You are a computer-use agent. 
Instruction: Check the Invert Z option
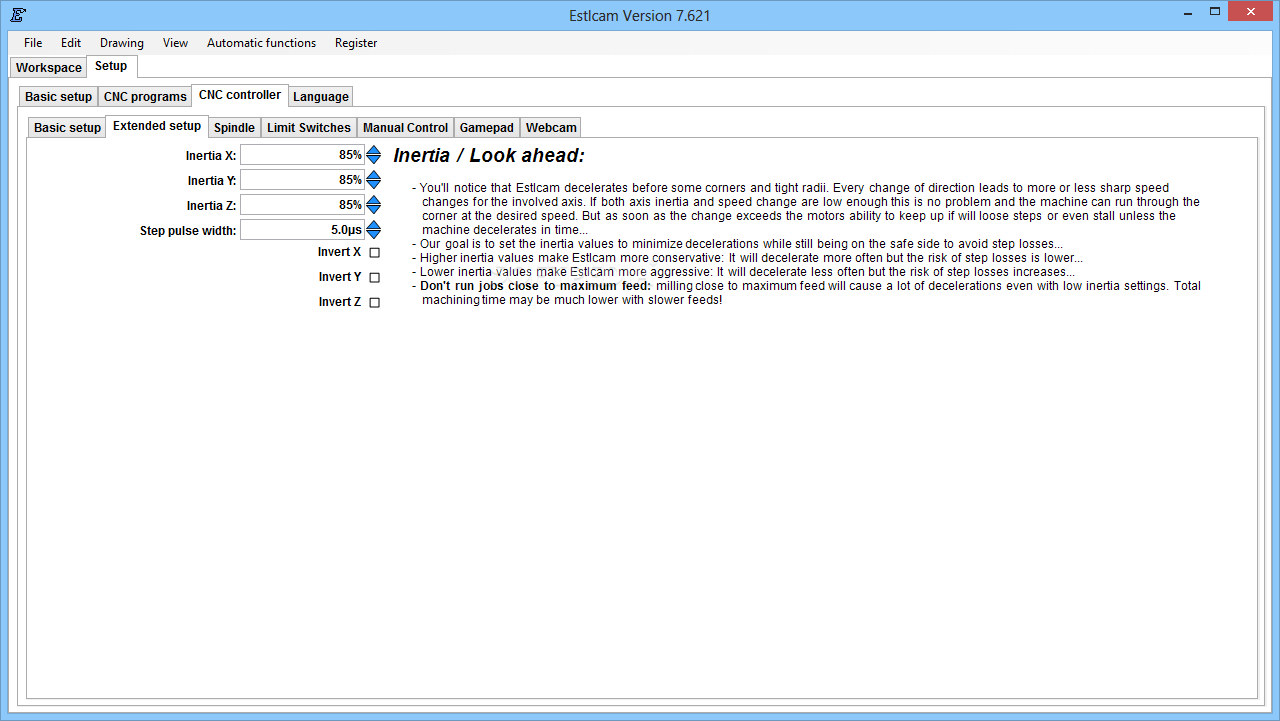tap(375, 303)
